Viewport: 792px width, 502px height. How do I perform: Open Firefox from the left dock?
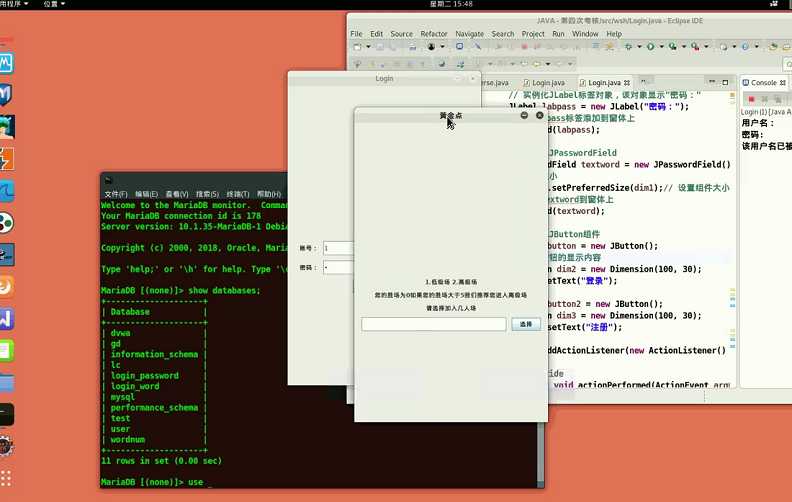pos(7,286)
